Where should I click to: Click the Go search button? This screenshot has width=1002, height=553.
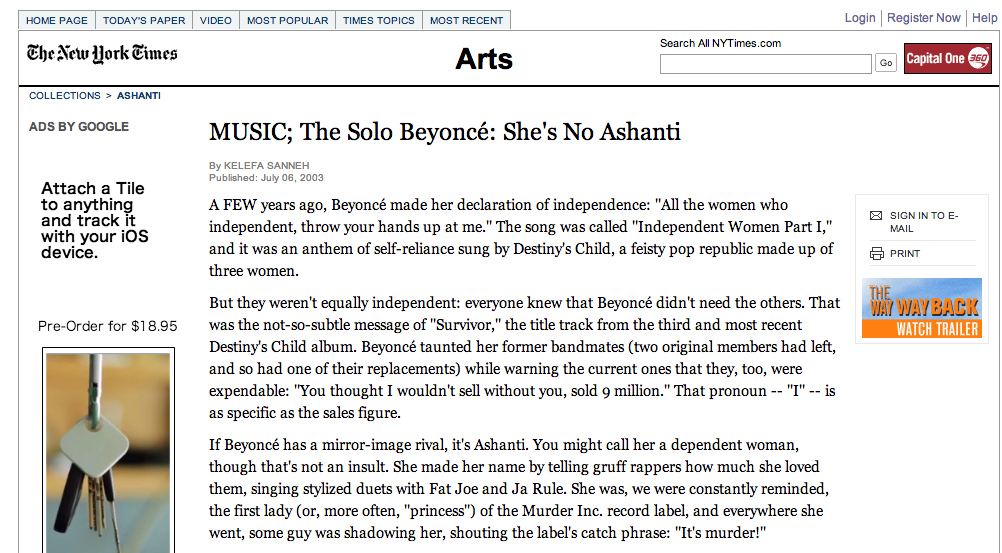coord(886,63)
